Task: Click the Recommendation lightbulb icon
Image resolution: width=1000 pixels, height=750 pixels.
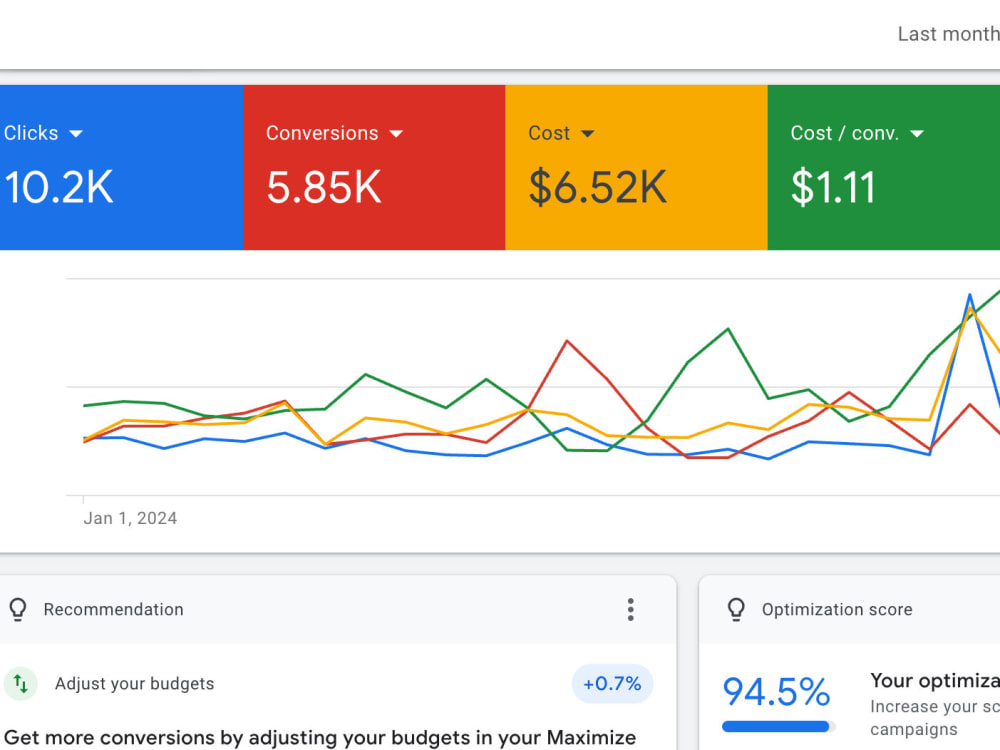Action: tap(18, 610)
